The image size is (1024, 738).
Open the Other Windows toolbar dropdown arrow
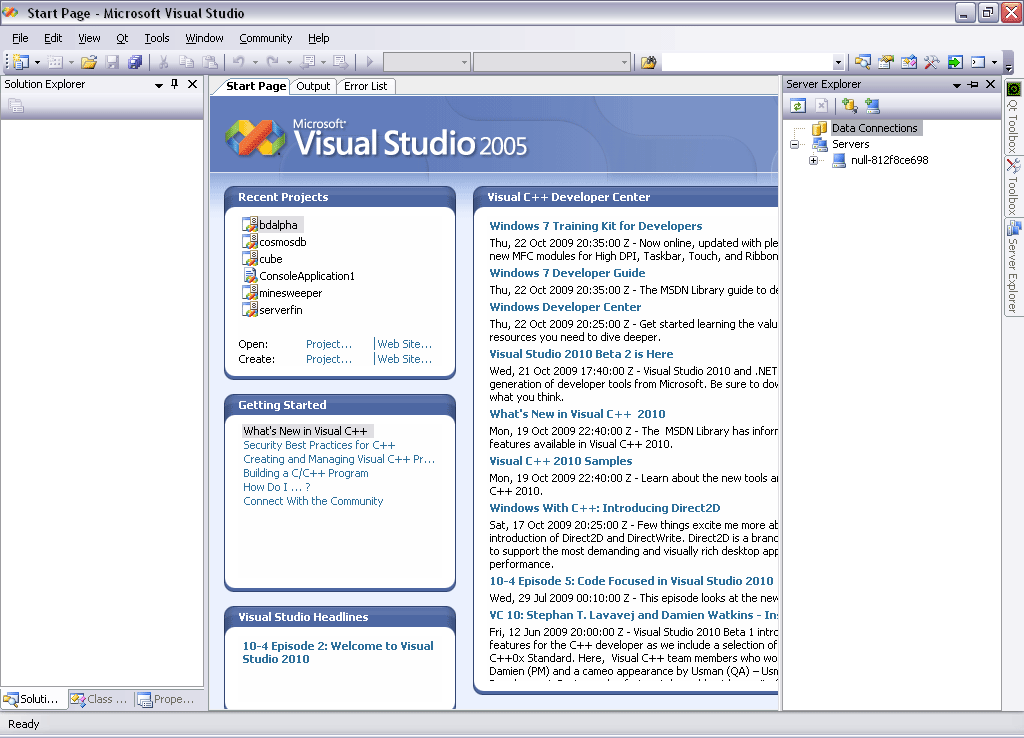(995, 62)
